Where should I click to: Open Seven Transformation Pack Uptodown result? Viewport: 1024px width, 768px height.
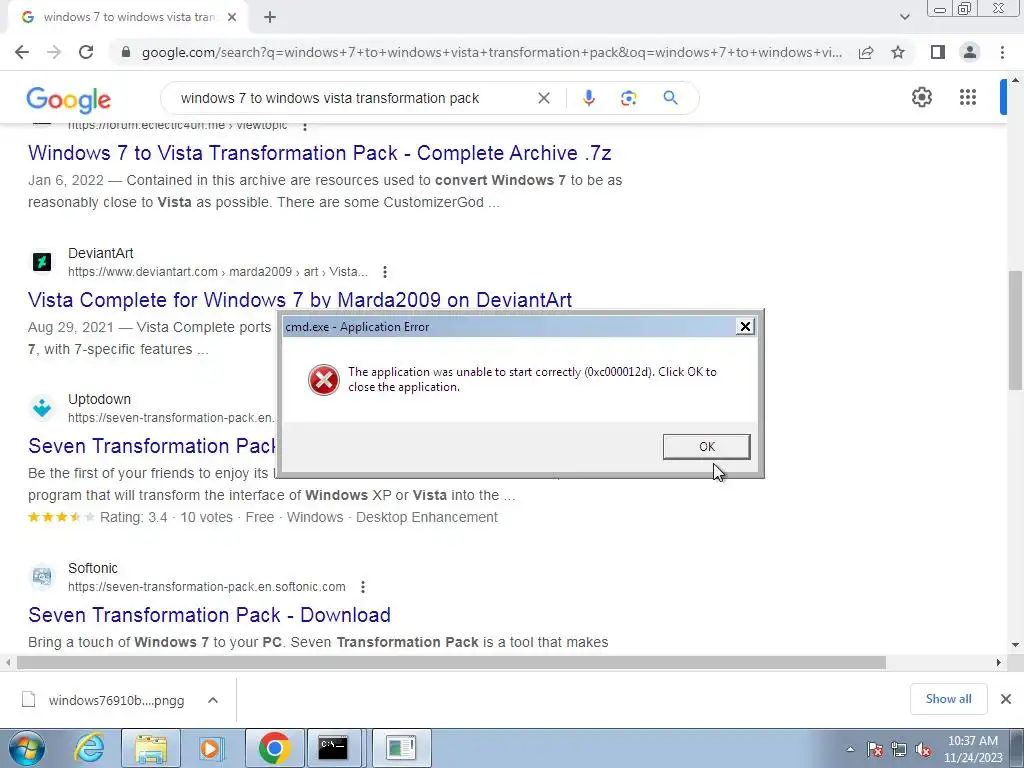point(152,446)
